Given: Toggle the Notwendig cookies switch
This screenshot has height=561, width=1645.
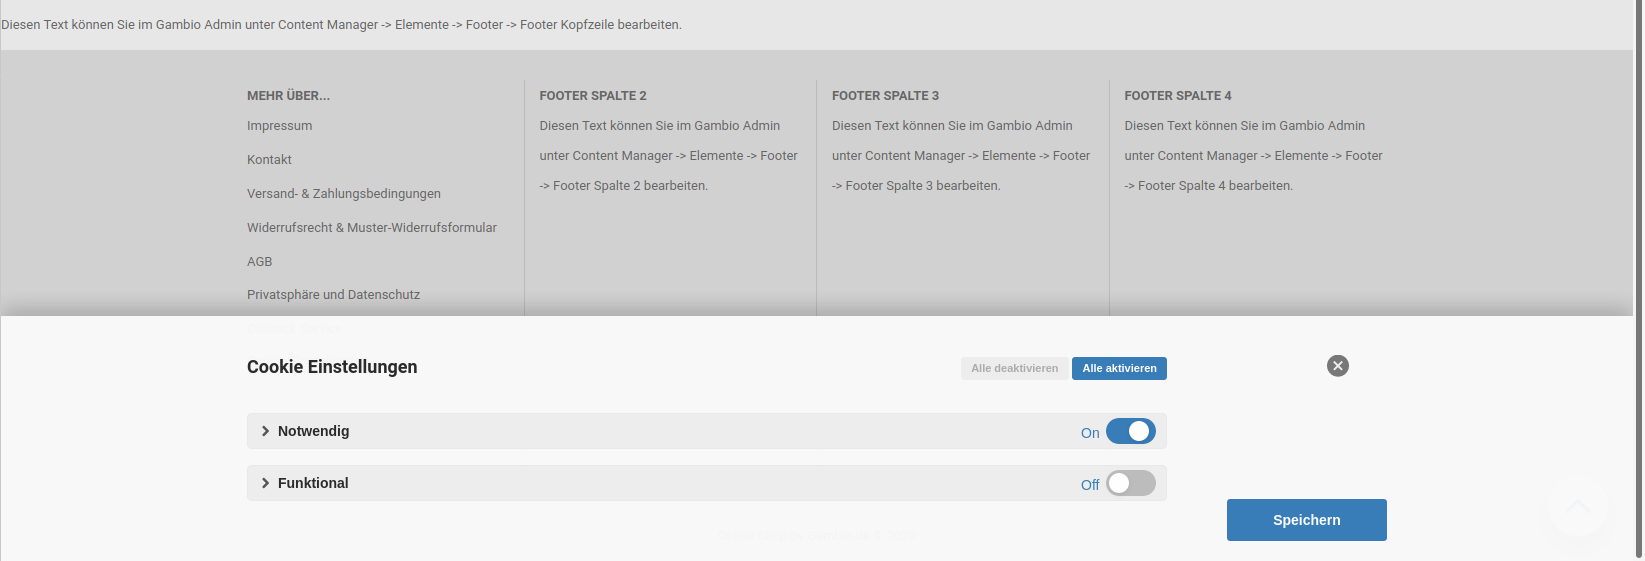Looking at the screenshot, I should (x=1130, y=431).
